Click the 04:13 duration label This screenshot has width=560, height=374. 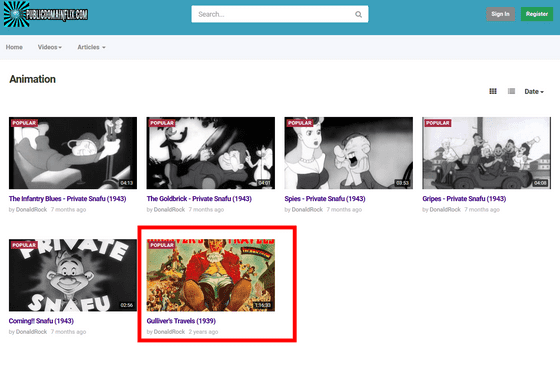click(127, 183)
